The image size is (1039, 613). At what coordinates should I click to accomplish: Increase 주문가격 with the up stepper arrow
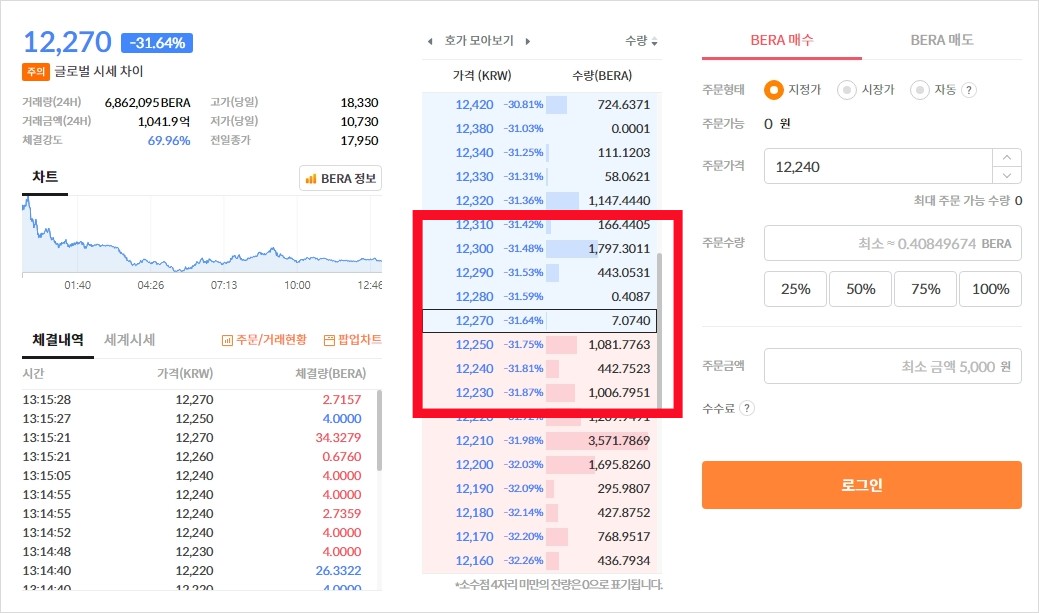(x=1007, y=158)
